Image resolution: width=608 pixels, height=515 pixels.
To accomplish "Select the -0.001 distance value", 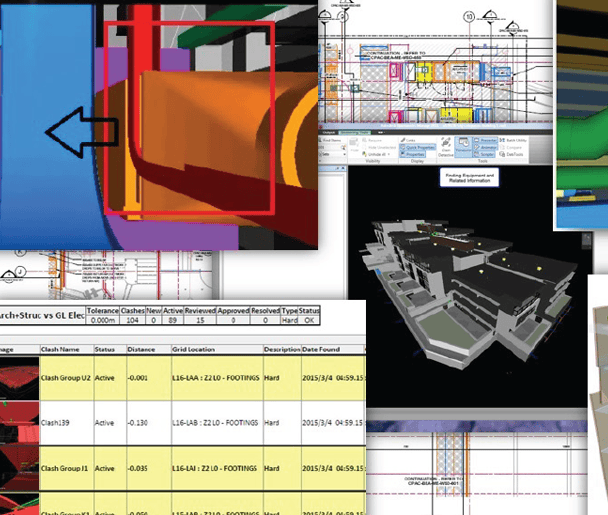I will pos(138,378).
